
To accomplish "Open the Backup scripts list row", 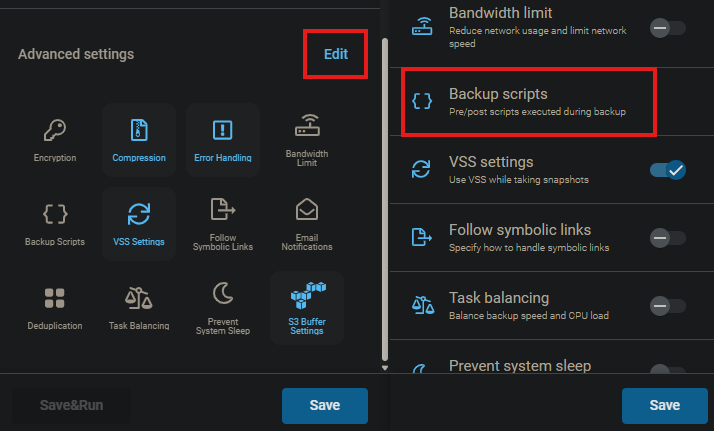I will pos(528,101).
